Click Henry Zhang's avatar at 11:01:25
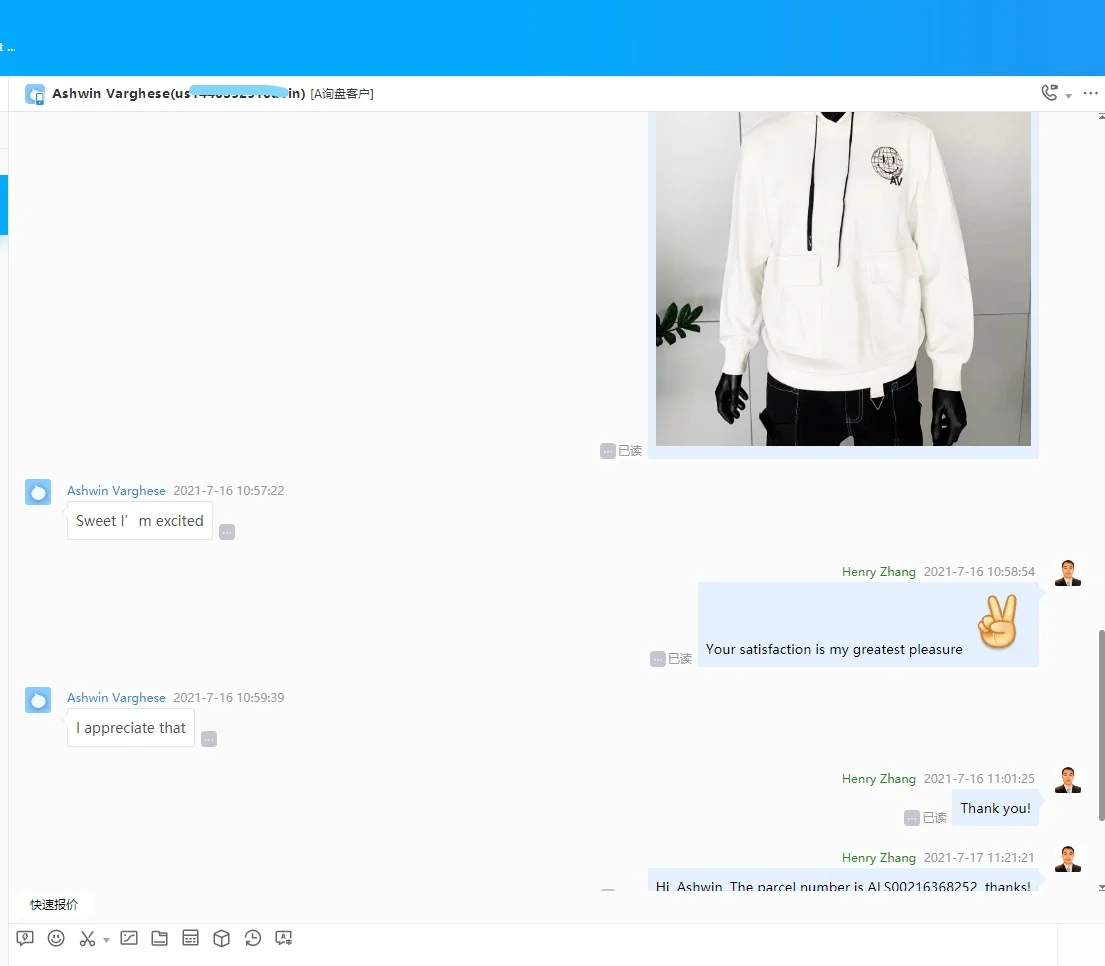The width and height of the screenshot is (1105, 966). (x=1068, y=780)
